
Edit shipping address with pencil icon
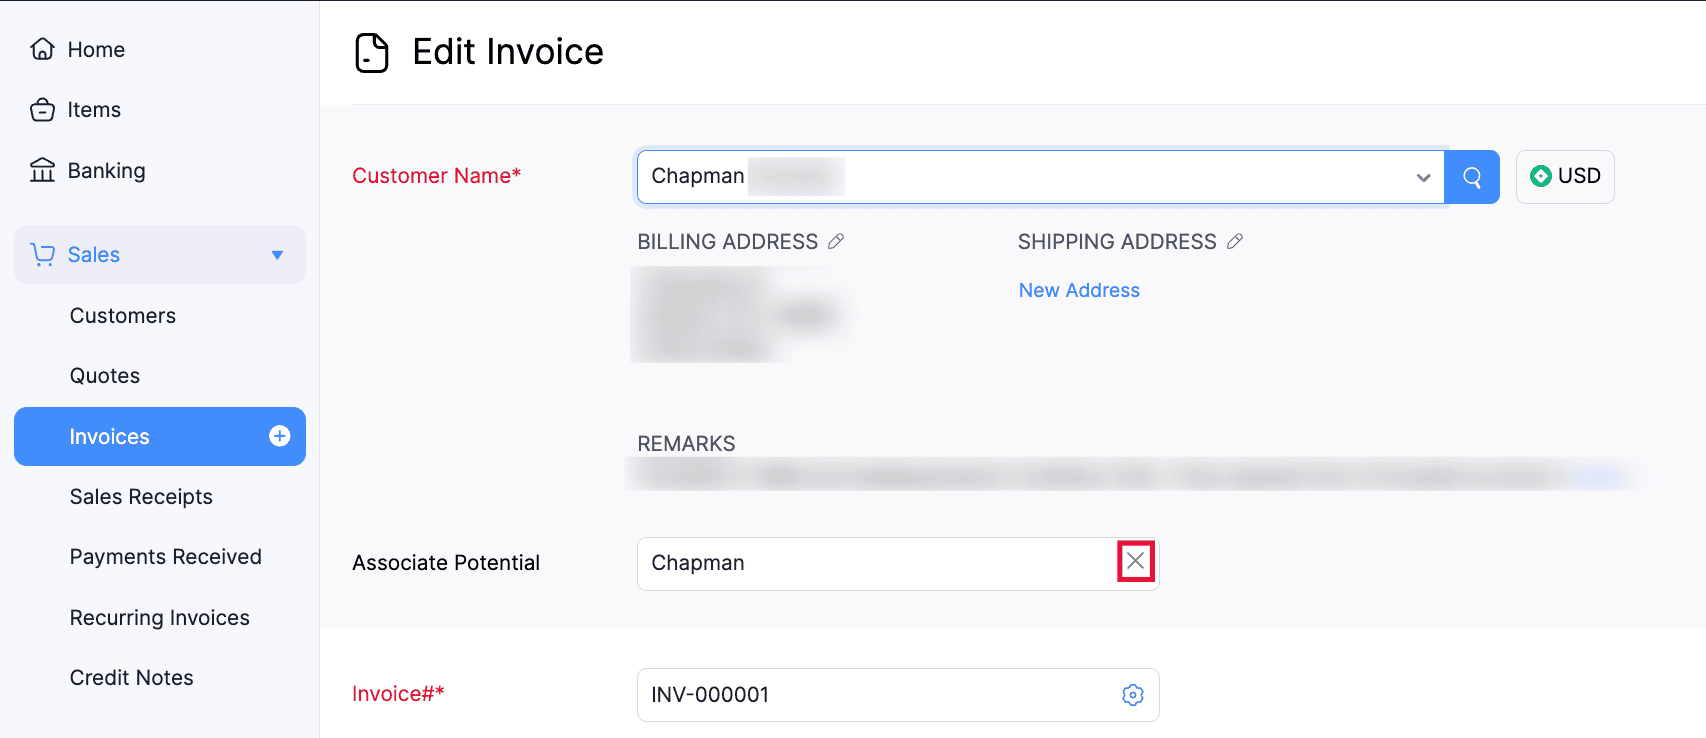1235,241
